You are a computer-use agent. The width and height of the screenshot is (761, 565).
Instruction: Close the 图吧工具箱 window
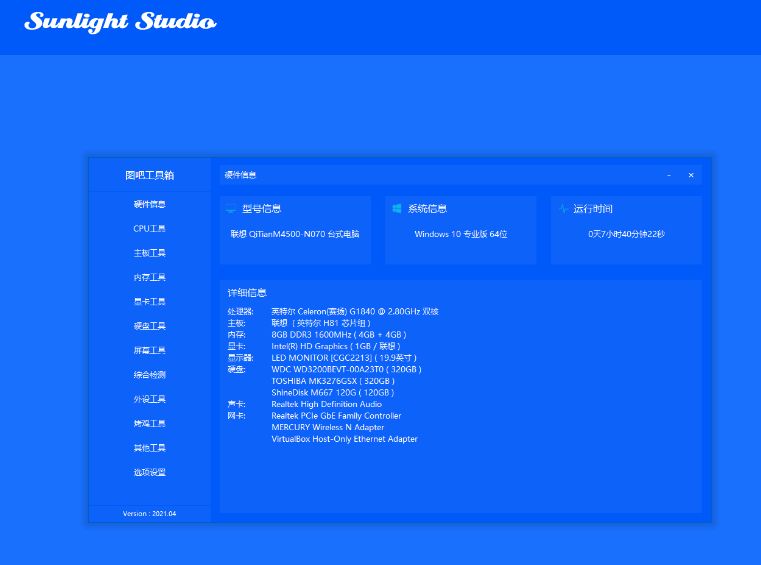pyautogui.click(x=691, y=175)
